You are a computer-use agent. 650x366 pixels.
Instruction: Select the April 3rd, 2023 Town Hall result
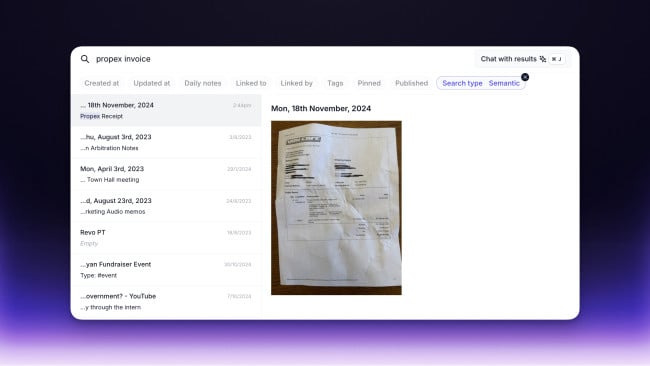166,174
